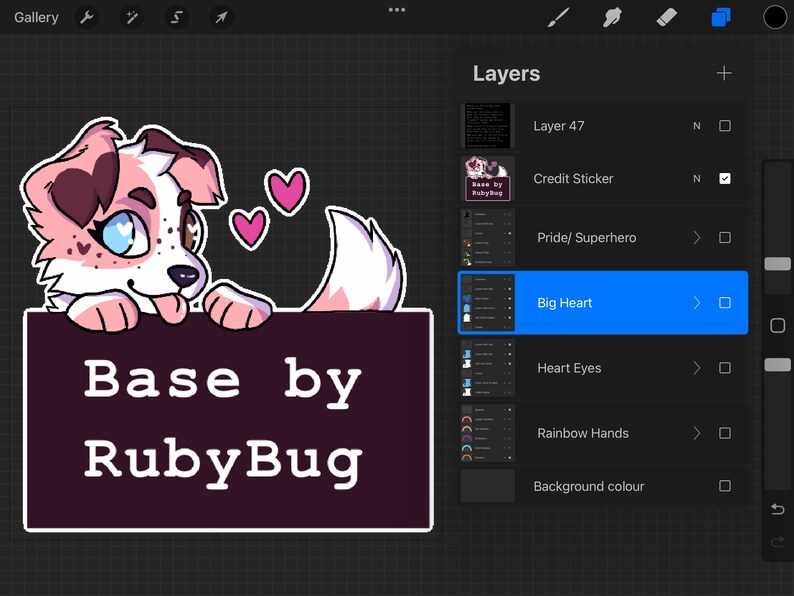Adjust the brush opacity slider handle
794x596 pixels.
pyautogui.click(x=777, y=365)
